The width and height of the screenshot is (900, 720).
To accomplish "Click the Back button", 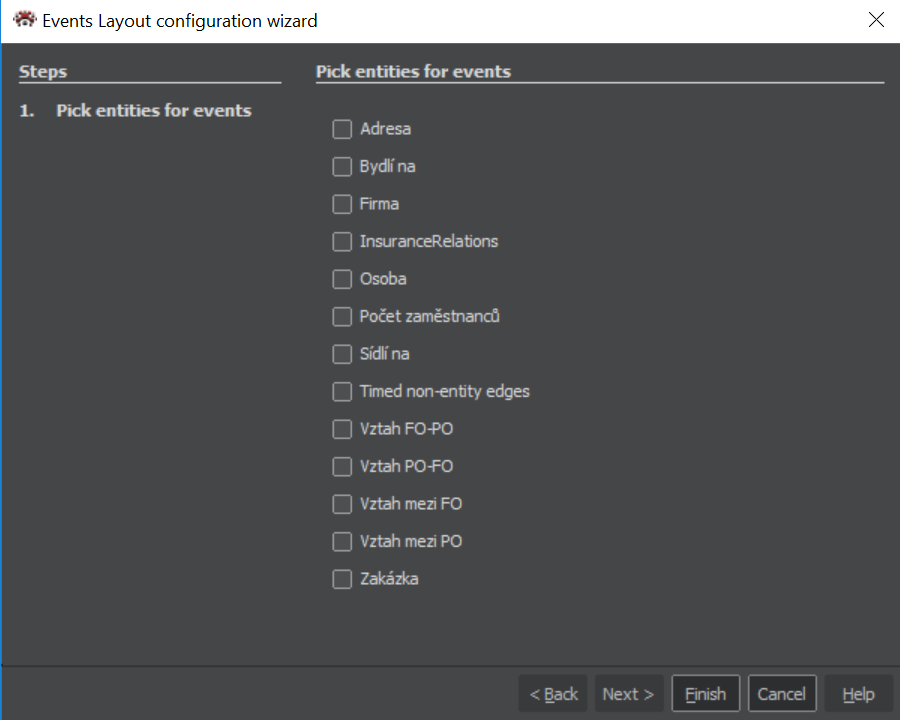I will [553, 694].
